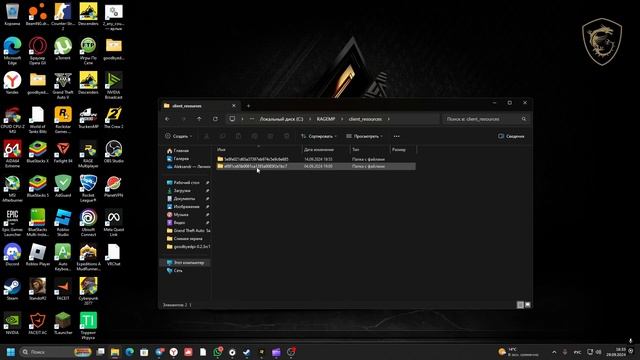Viewport: 640px width, 360px height.
Task: Select Сеть in the sidebar
Action: (178, 270)
